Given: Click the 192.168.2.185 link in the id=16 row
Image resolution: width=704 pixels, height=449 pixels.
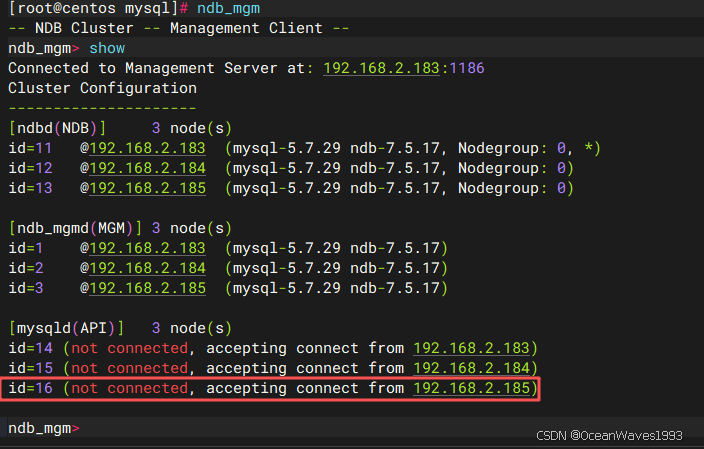Looking at the screenshot, I should [471, 388].
